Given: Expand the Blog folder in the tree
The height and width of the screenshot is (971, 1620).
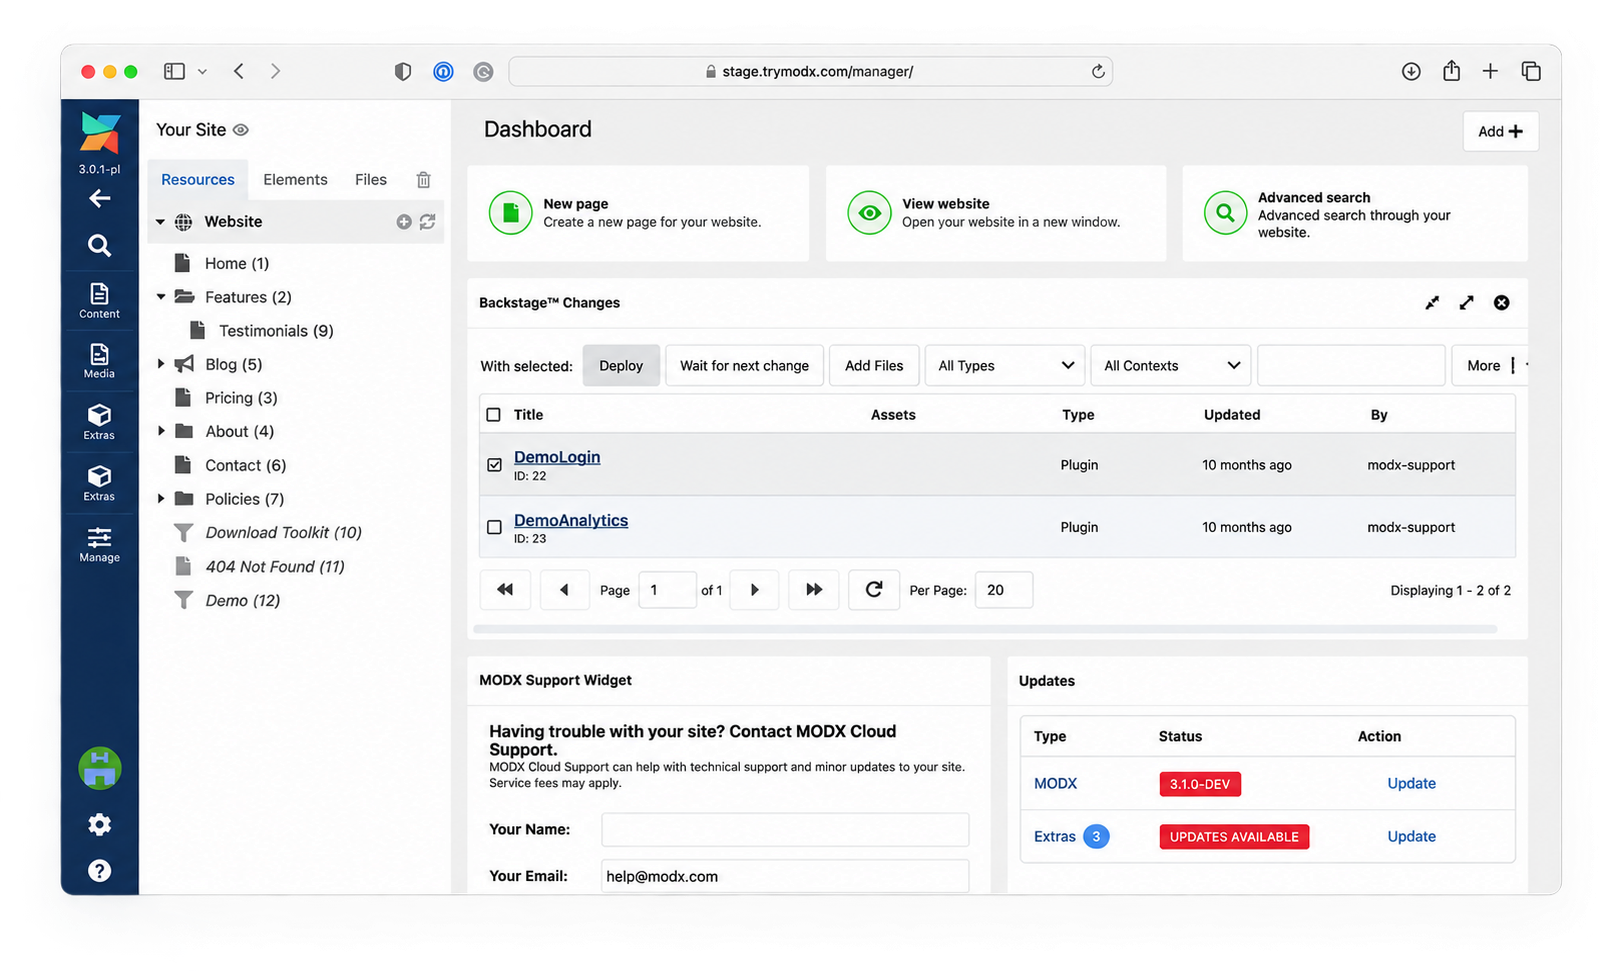Looking at the screenshot, I should tap(161, 364).
